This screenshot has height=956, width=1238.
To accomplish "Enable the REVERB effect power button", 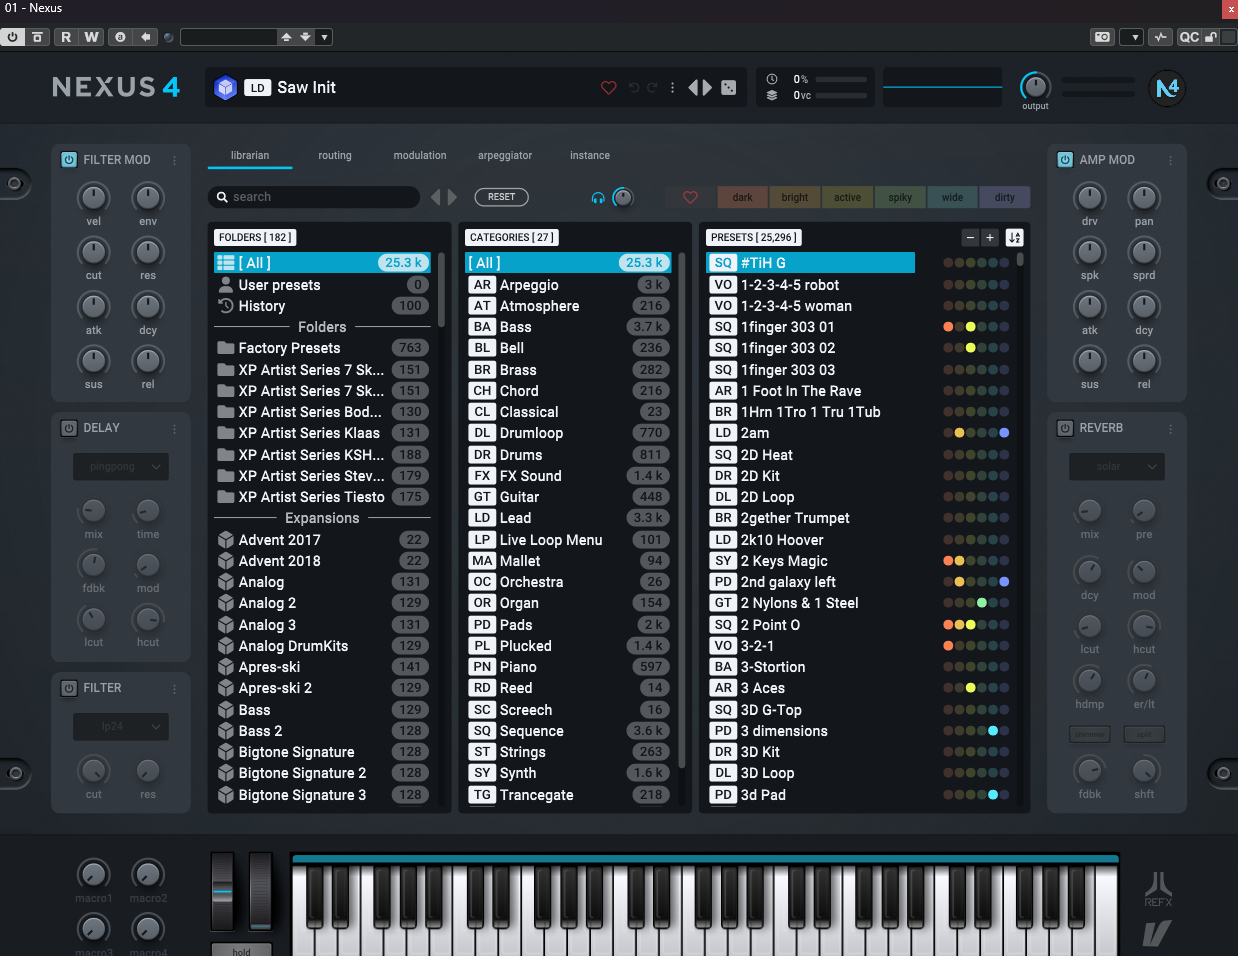I will coord(1065,428).
